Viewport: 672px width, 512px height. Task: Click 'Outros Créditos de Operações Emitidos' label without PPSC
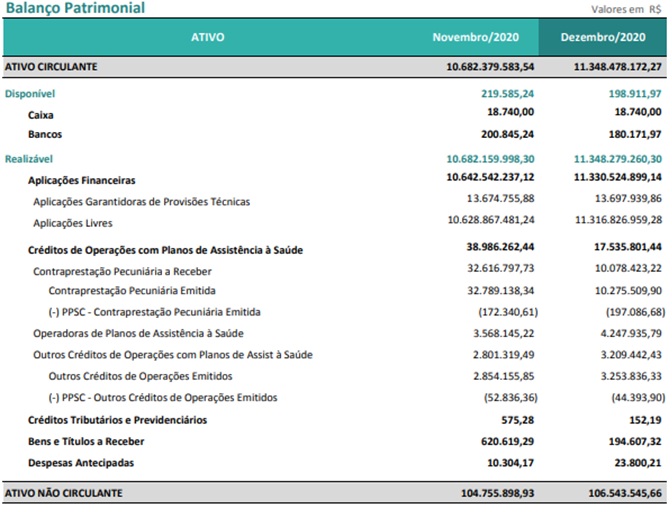tap(141, 377)
